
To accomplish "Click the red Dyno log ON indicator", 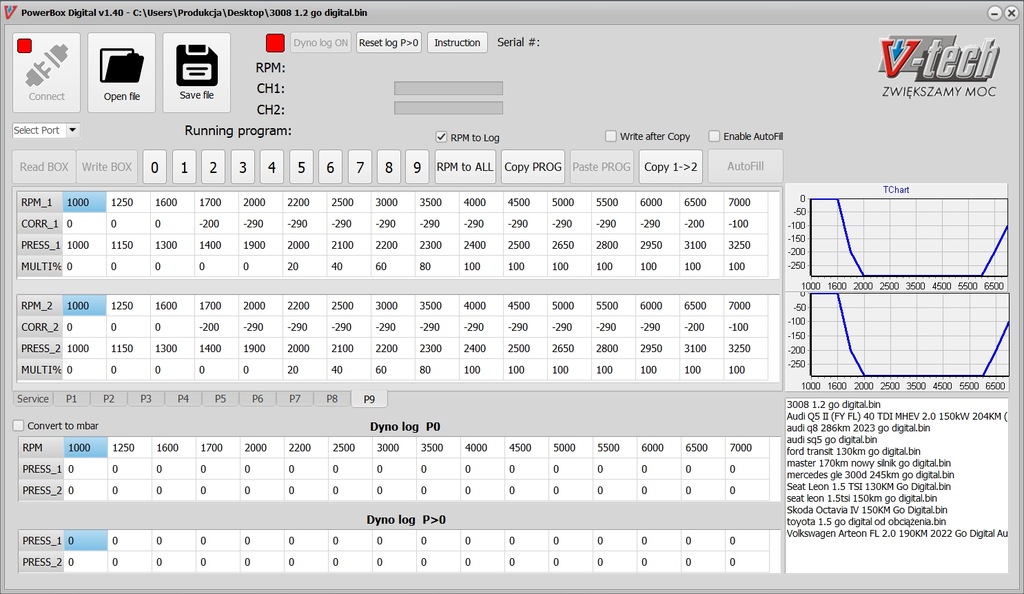I will click(275, 42).
